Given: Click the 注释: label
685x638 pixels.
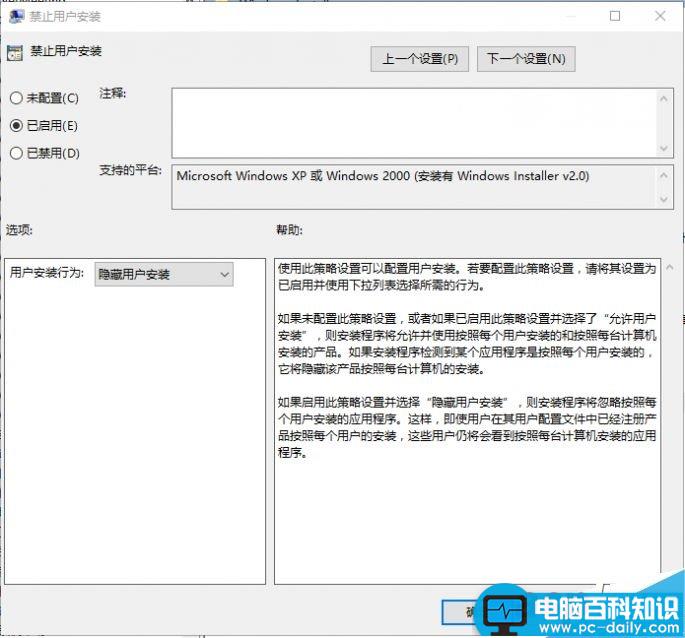Looking at the screenshot, I should tap(112, 94).
